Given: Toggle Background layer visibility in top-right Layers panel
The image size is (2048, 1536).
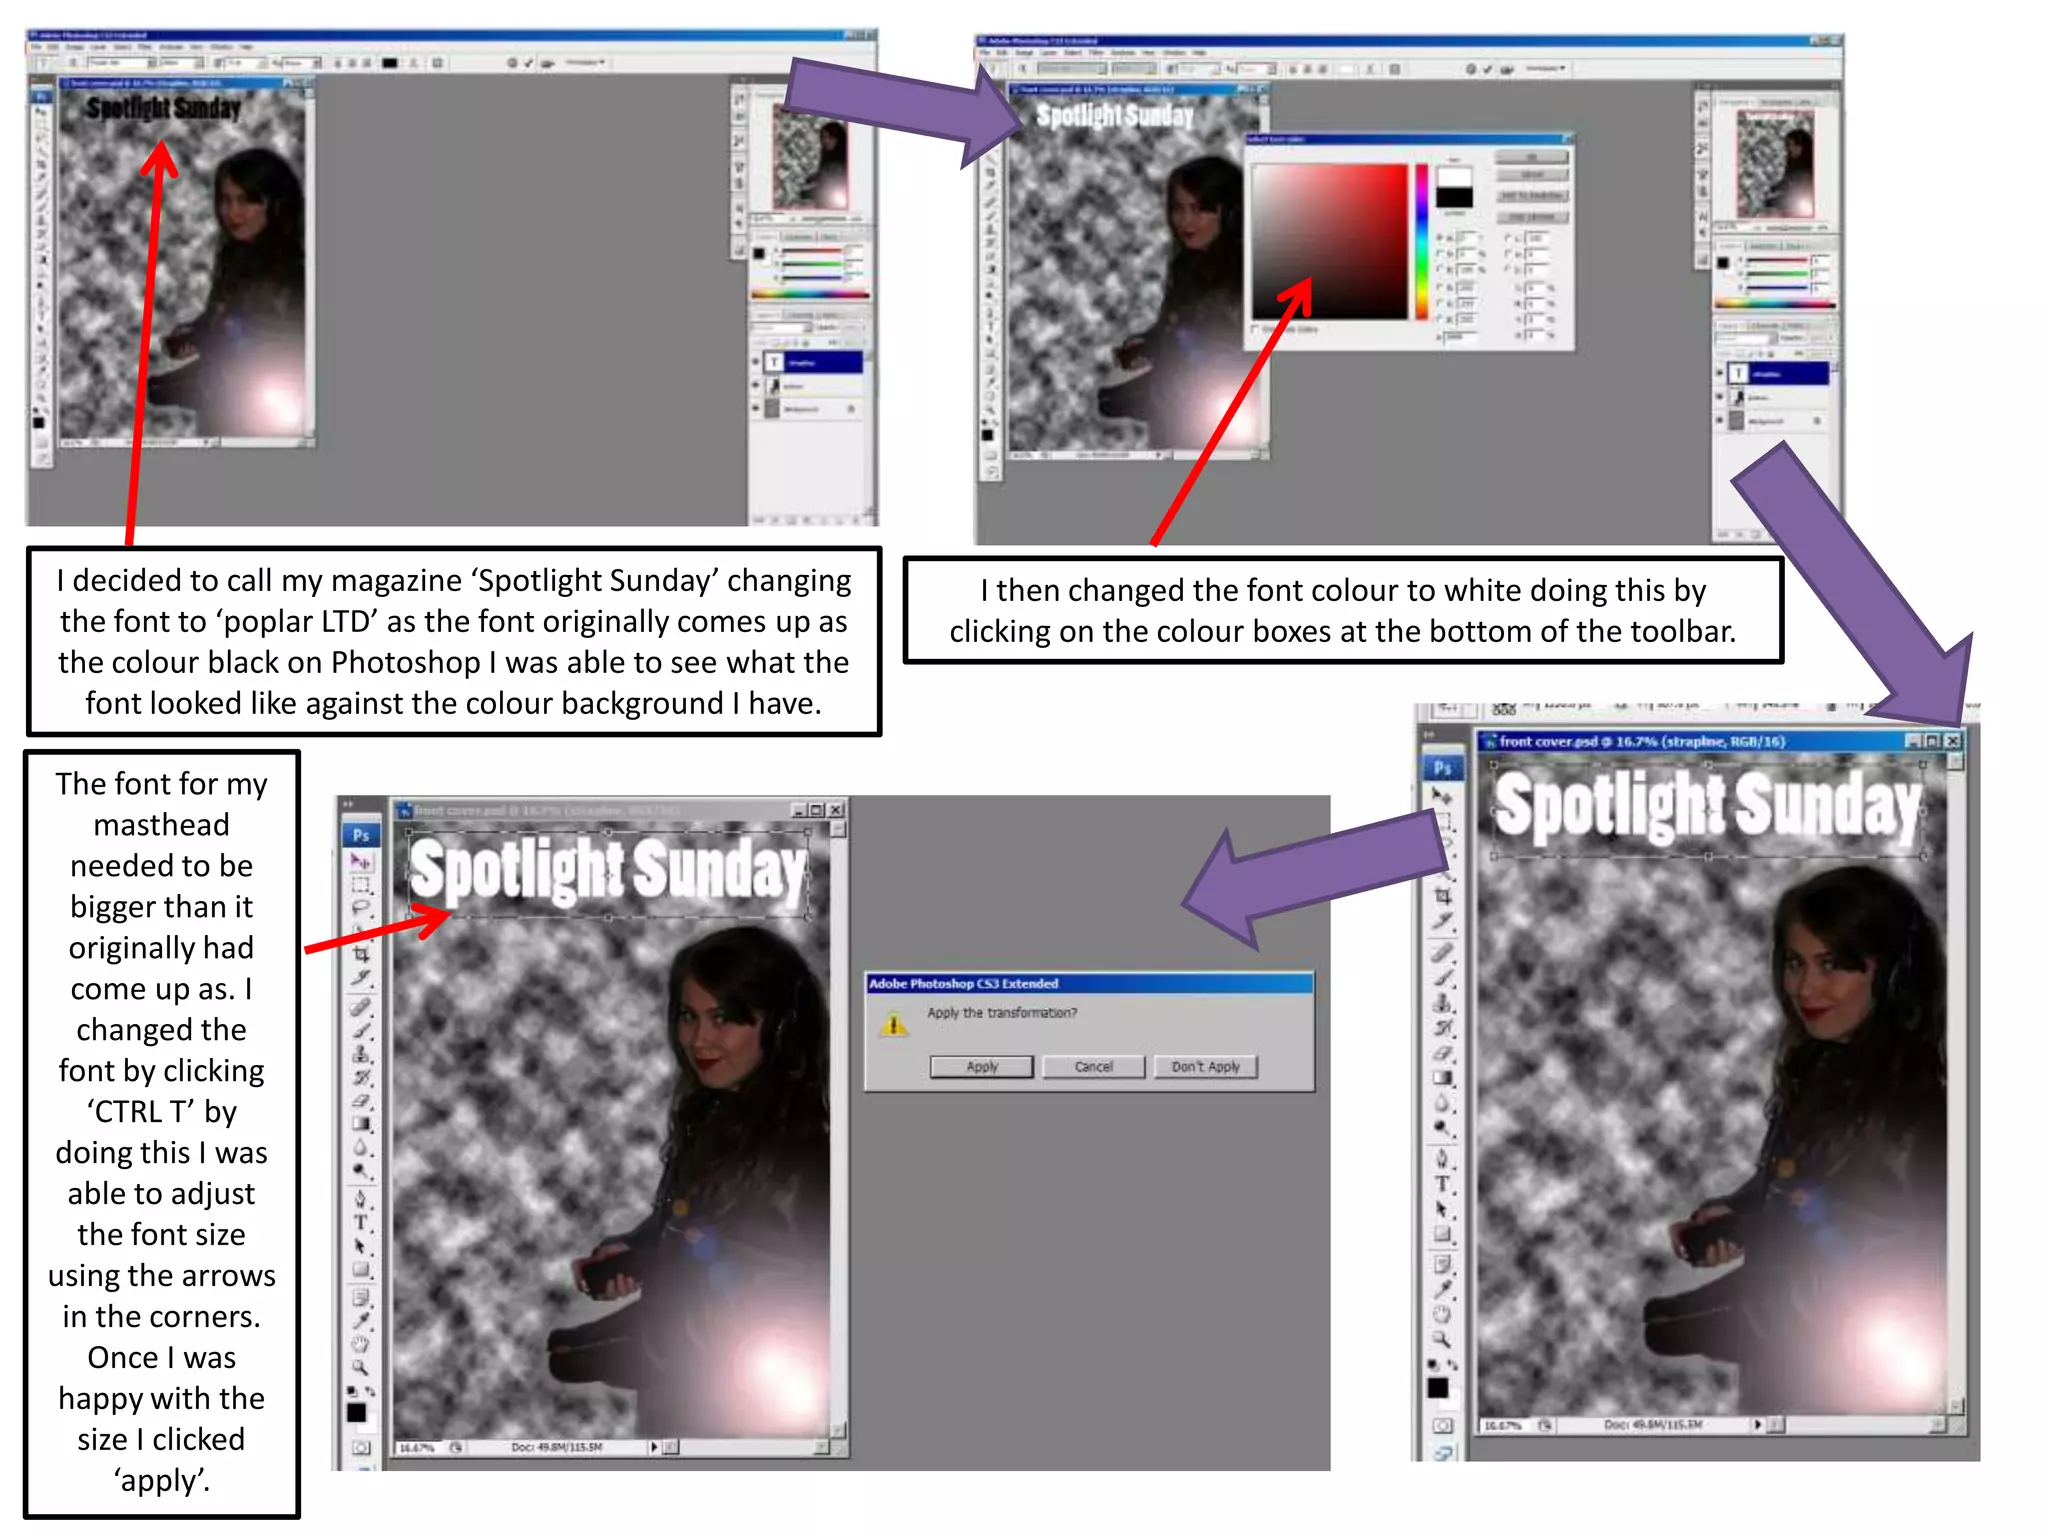Looking at the screenshot, I should 1720,421.
